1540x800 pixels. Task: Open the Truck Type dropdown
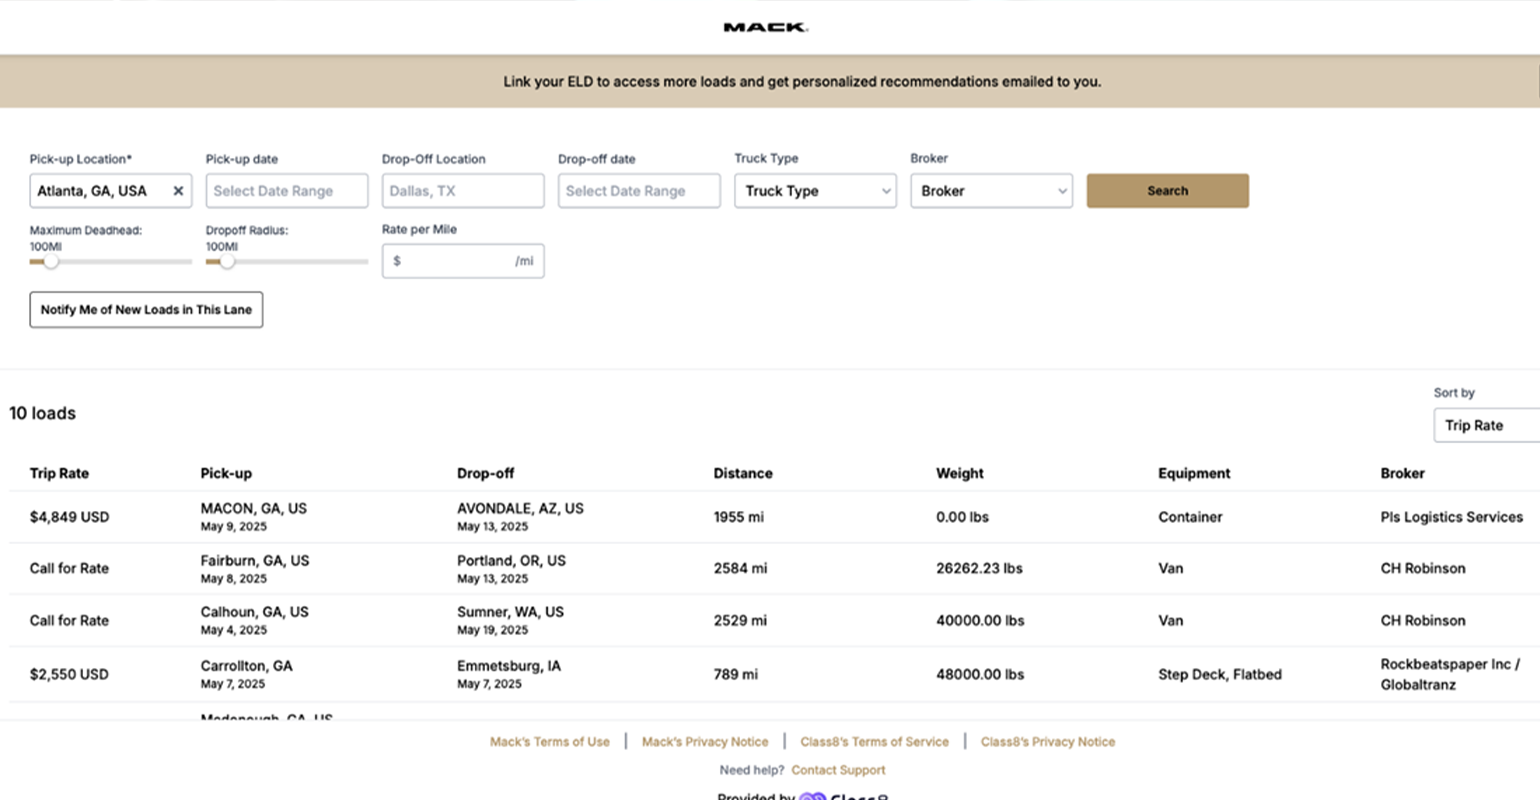815,191
